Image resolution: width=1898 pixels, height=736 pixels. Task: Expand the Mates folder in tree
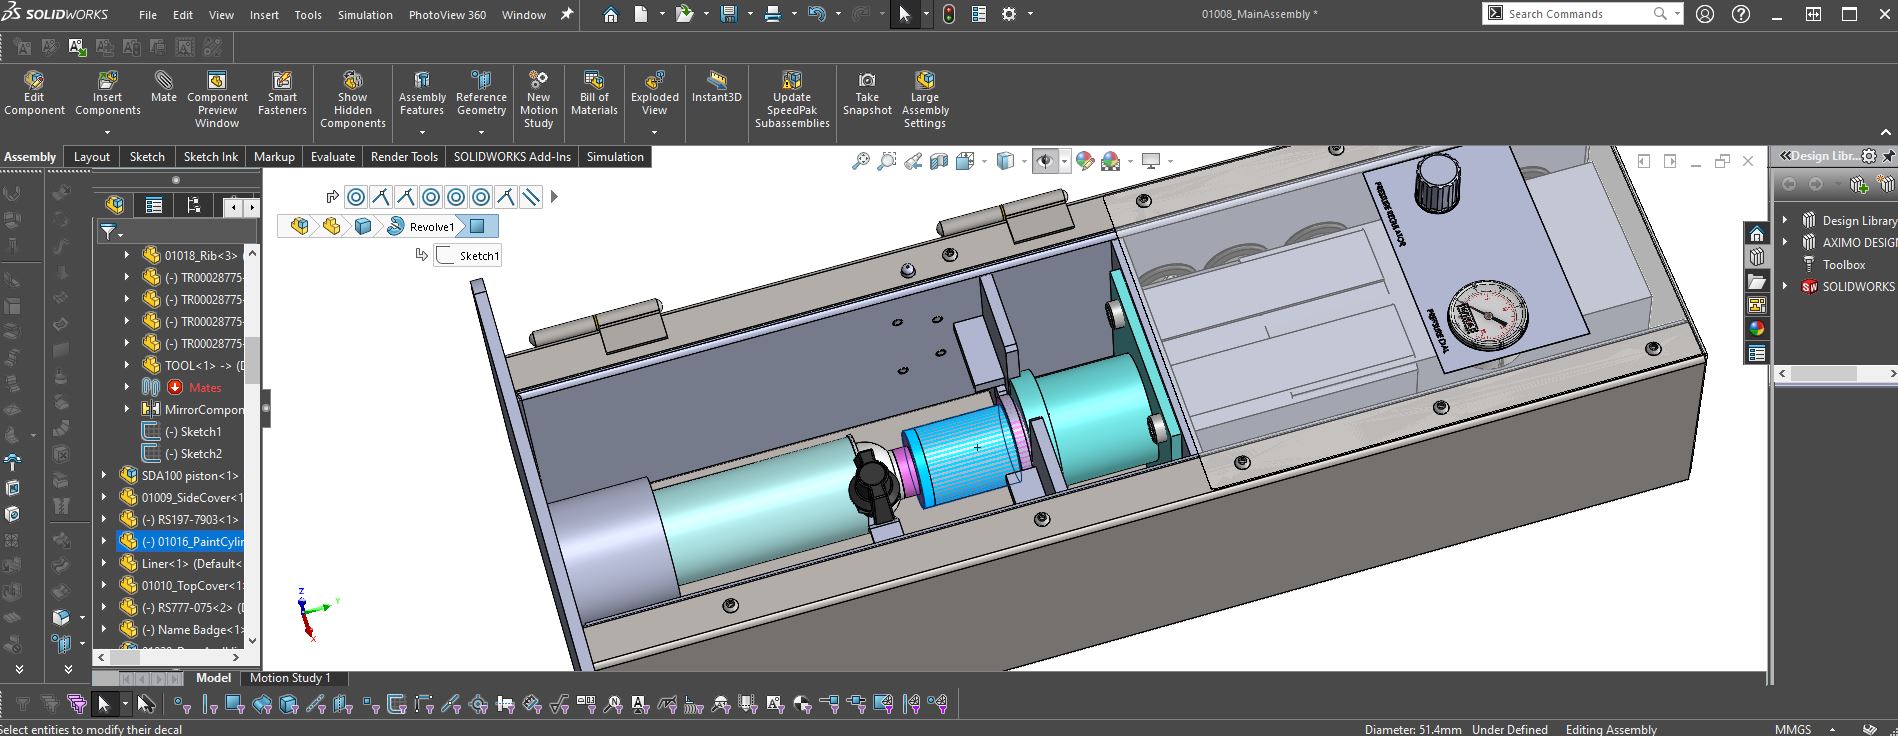(x=127, y=388)
